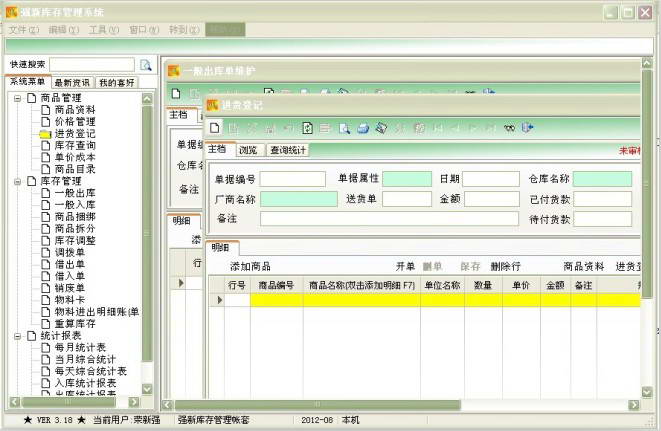Switch to the 最新资讯 tab
The image size is (661, 431).
tap(72, 83)
